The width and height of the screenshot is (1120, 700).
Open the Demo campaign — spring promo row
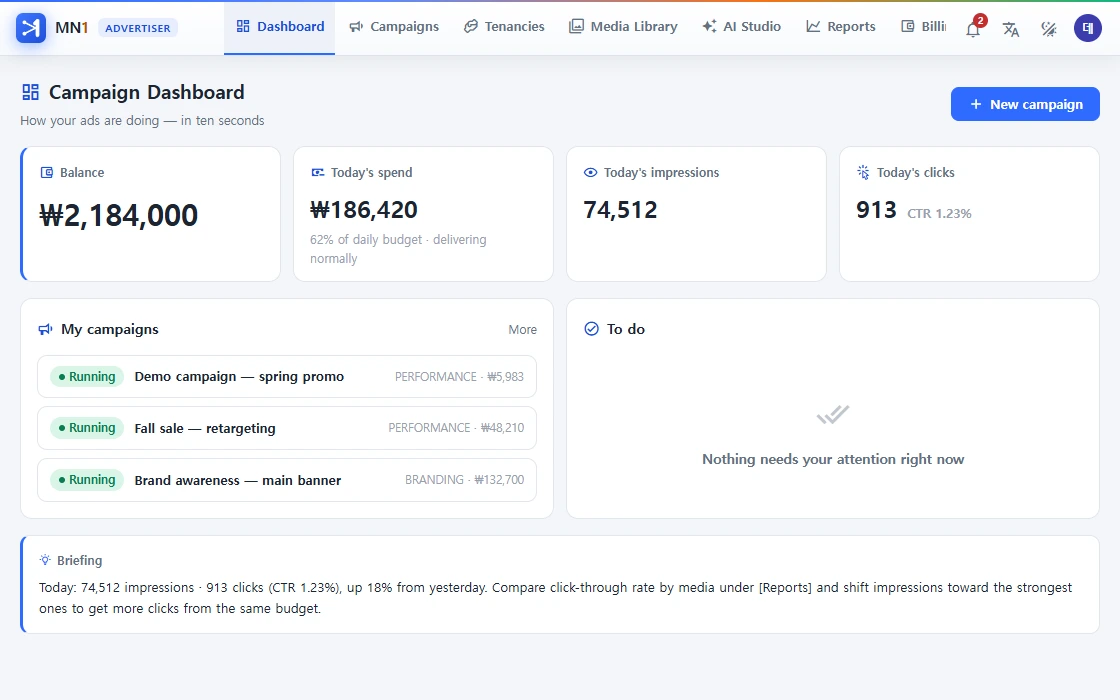coord(287,376)
